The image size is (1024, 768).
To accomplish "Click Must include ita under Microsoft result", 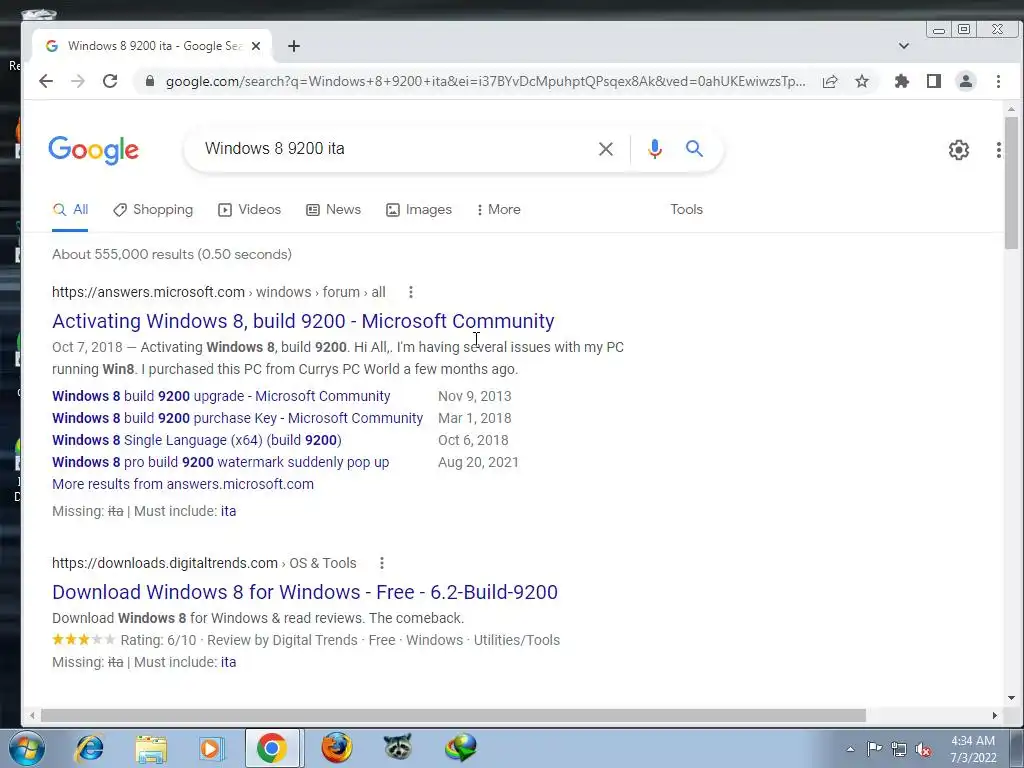I will point(228,511).
